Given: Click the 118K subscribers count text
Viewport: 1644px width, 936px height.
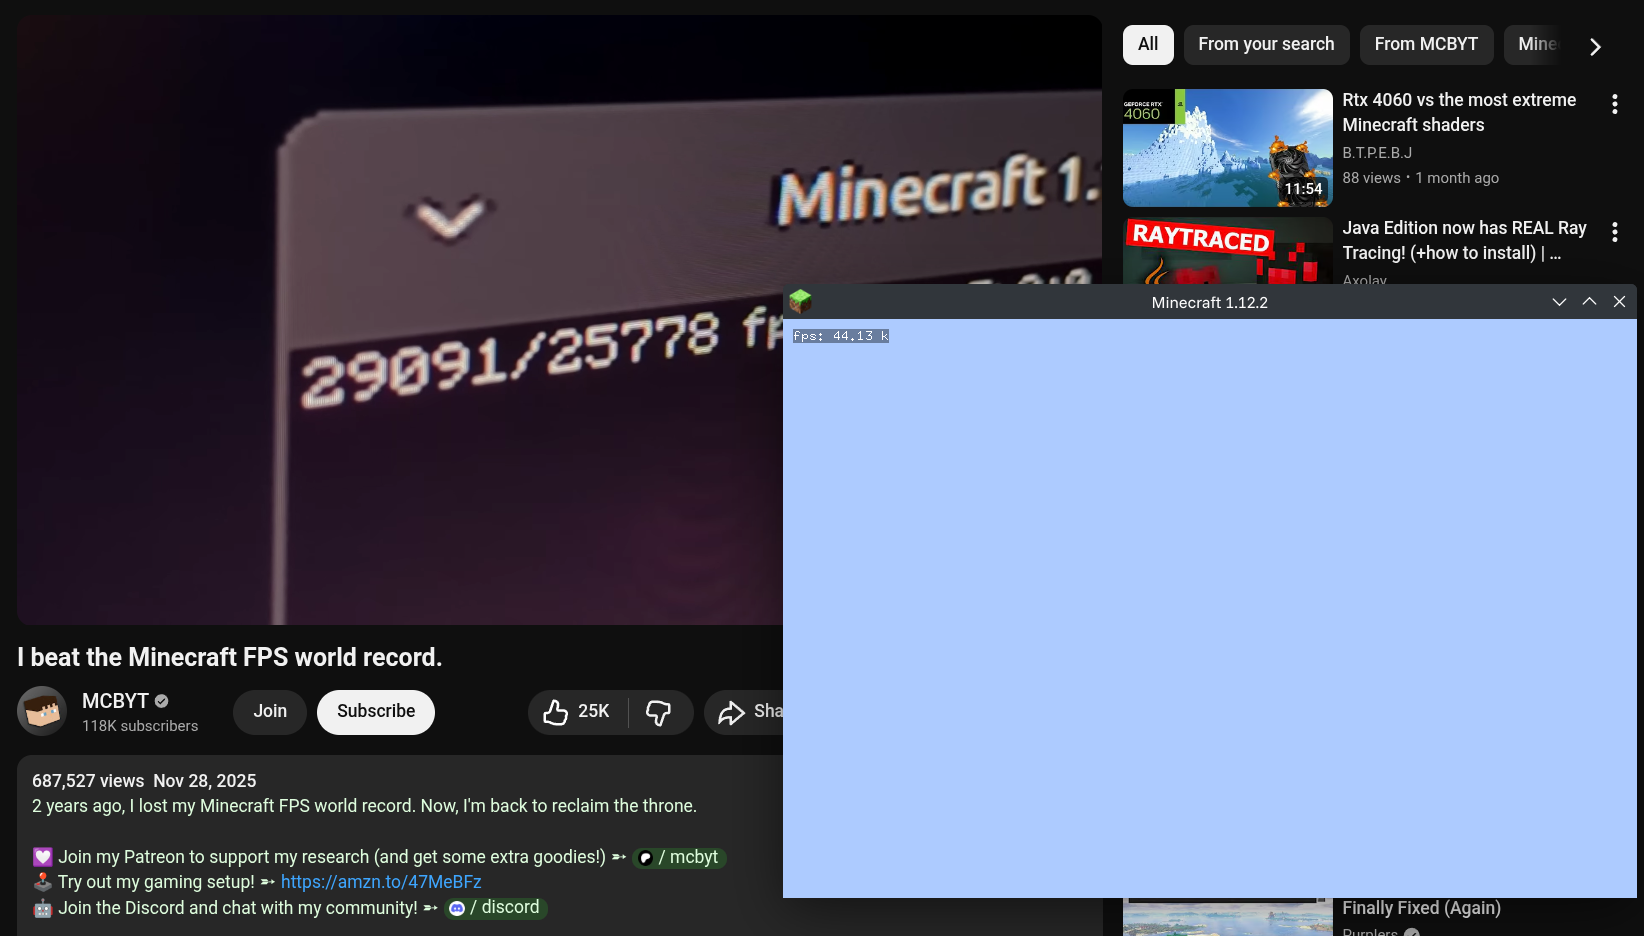Looking at the screenshot, I should (140, 726).
